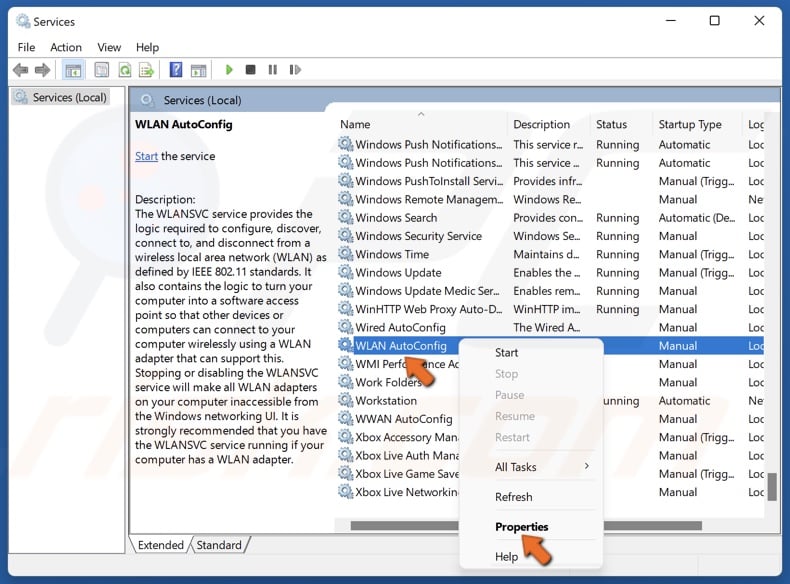Click the vertical scrollbar thumb
Image resolution: width=790 pixels, height=584 pixels.
pyautogui.click(x=772, y=486)
